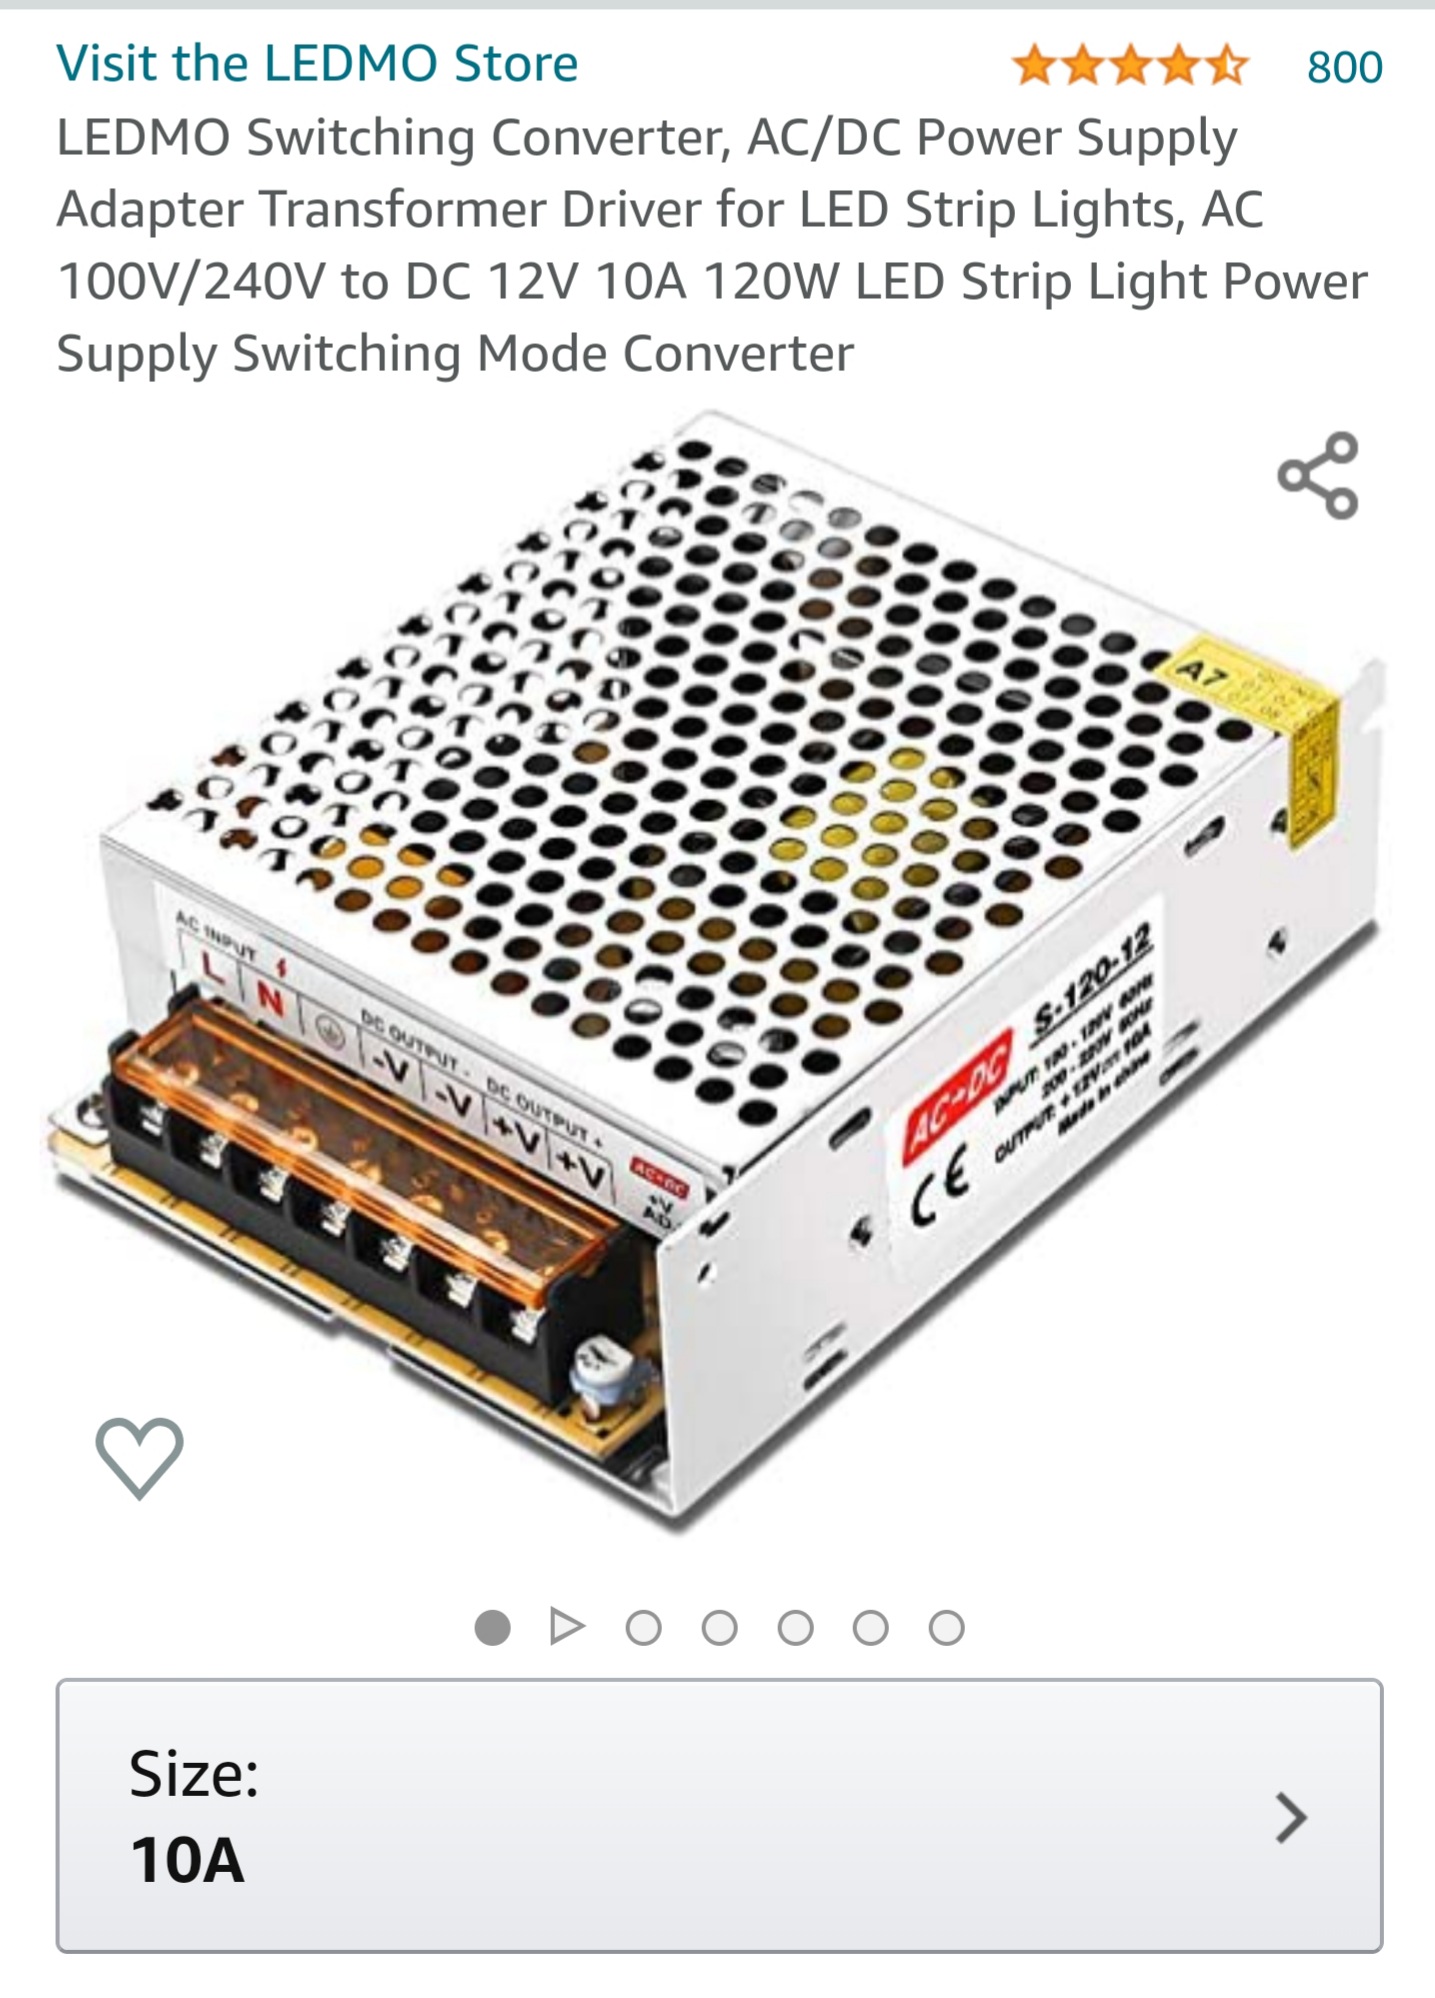Tap the LEDMO Switching Converter product title
The width and height of the screenshot is (1435, 1998).
[x=712, y=245]
